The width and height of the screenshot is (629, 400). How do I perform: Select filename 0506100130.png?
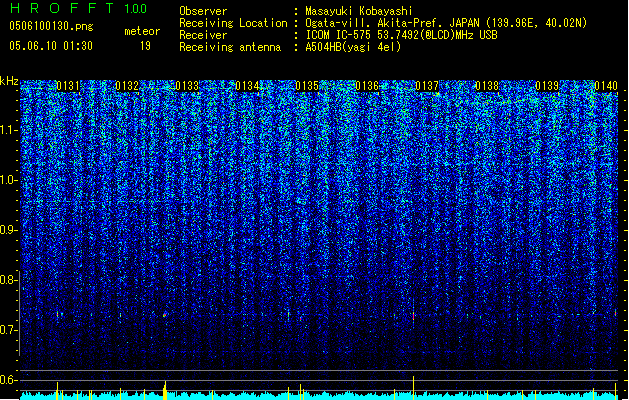(51, 26)
